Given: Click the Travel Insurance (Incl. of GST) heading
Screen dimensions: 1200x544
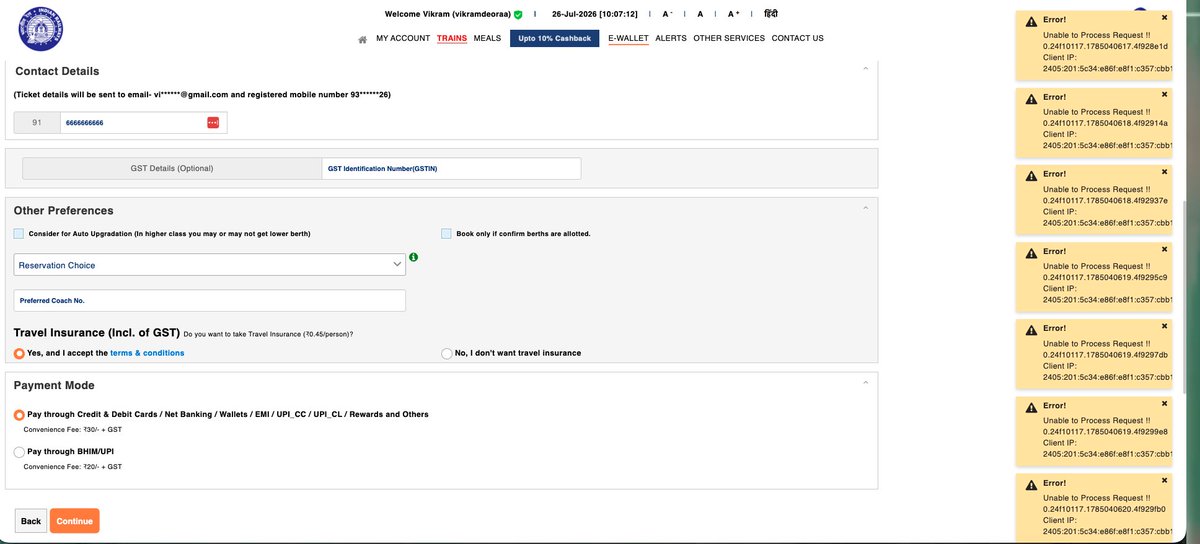Looking at the screenshot, I should coord(96,332).
